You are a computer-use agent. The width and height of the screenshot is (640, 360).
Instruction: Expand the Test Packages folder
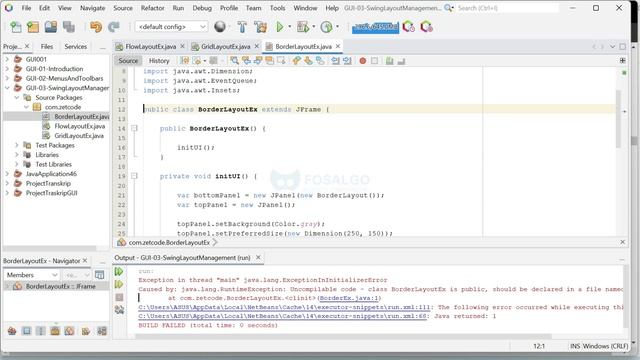pyautogui.click(x=17, y=145)
